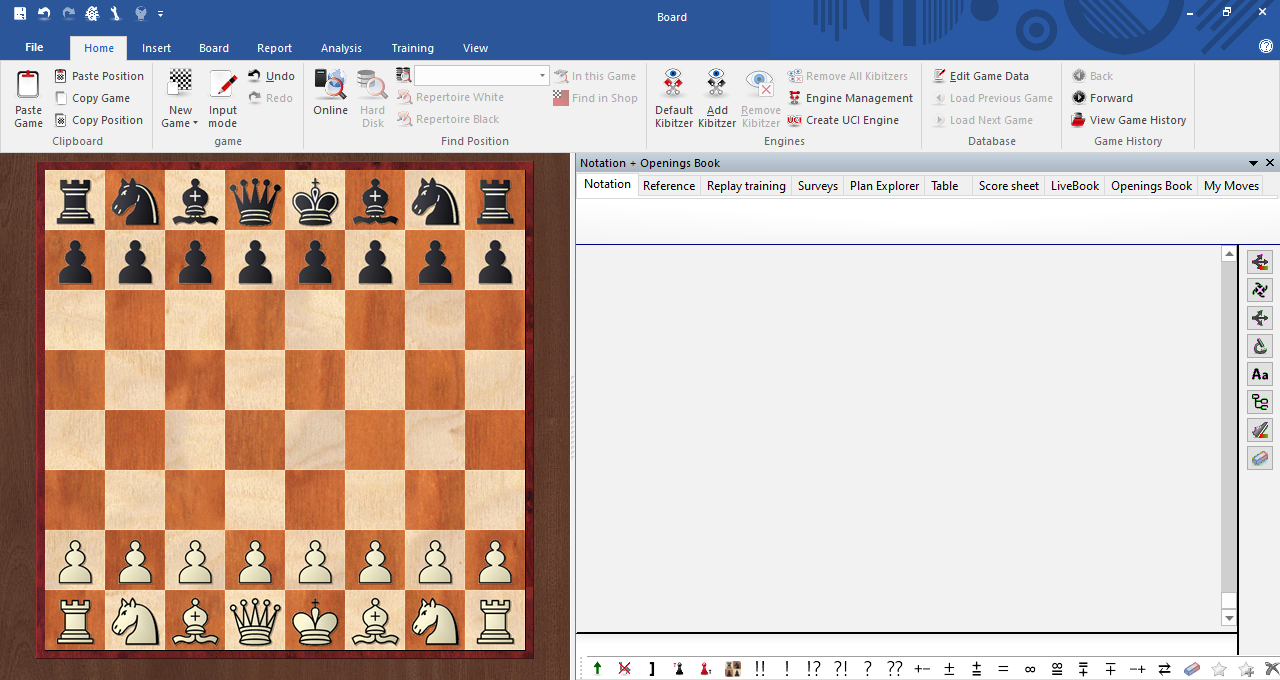This screenshot has width=1280, height=680.
Task: Insert the ?? blunder annotation symbol
Action: (895, 669)
